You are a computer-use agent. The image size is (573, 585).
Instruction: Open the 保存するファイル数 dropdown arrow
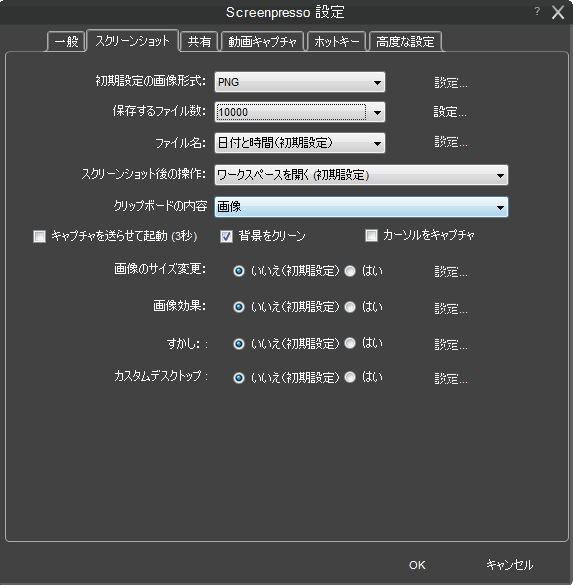point(377,112)
